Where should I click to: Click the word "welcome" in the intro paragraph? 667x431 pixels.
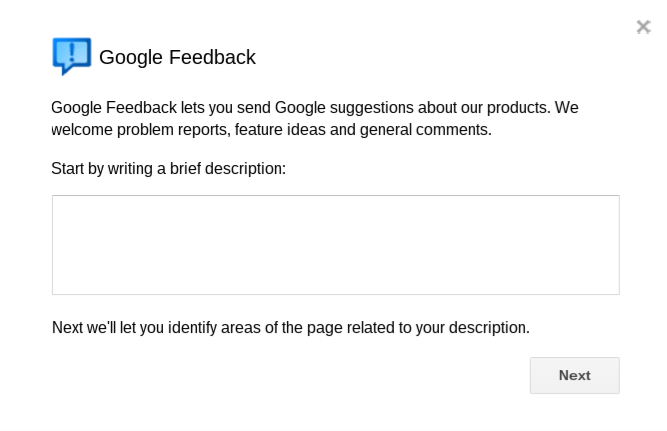point(82,129)
